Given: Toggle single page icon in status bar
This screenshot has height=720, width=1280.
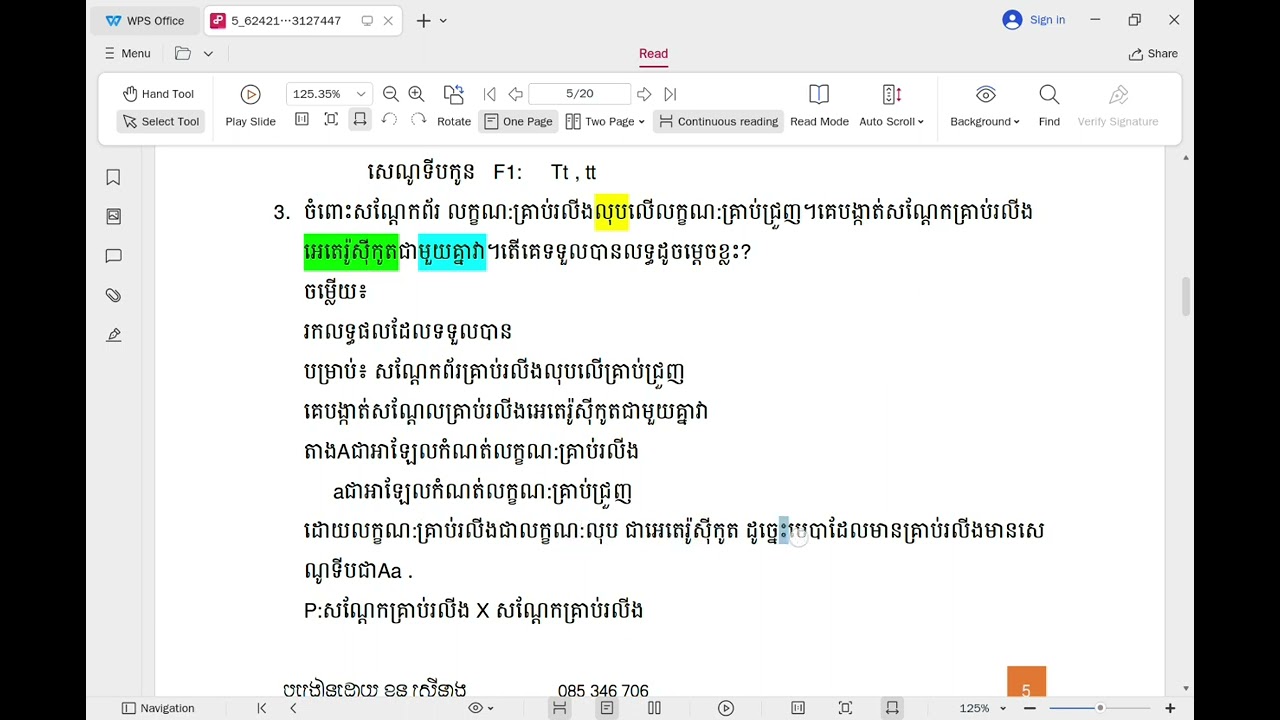Looking at the screenshot, I should [x=606, y=708].
